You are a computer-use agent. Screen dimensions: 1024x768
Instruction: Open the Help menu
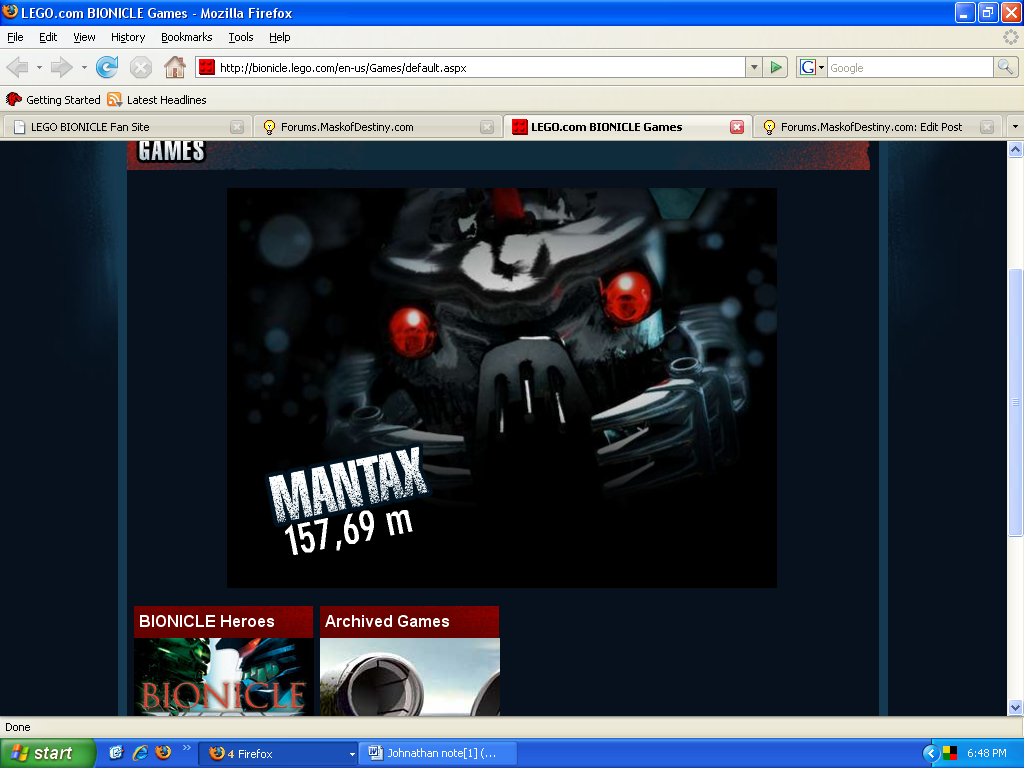[280, 37]
